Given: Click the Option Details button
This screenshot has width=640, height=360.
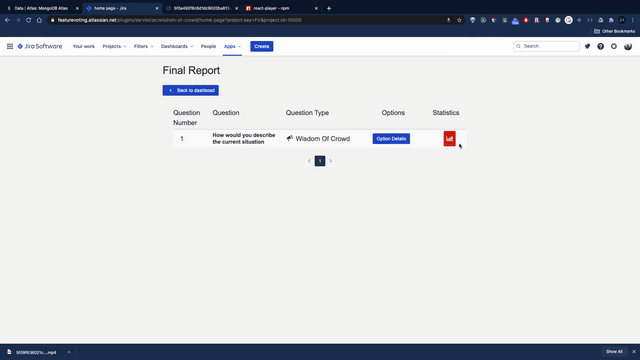Looking at the screenshot, I should point(391,139).
